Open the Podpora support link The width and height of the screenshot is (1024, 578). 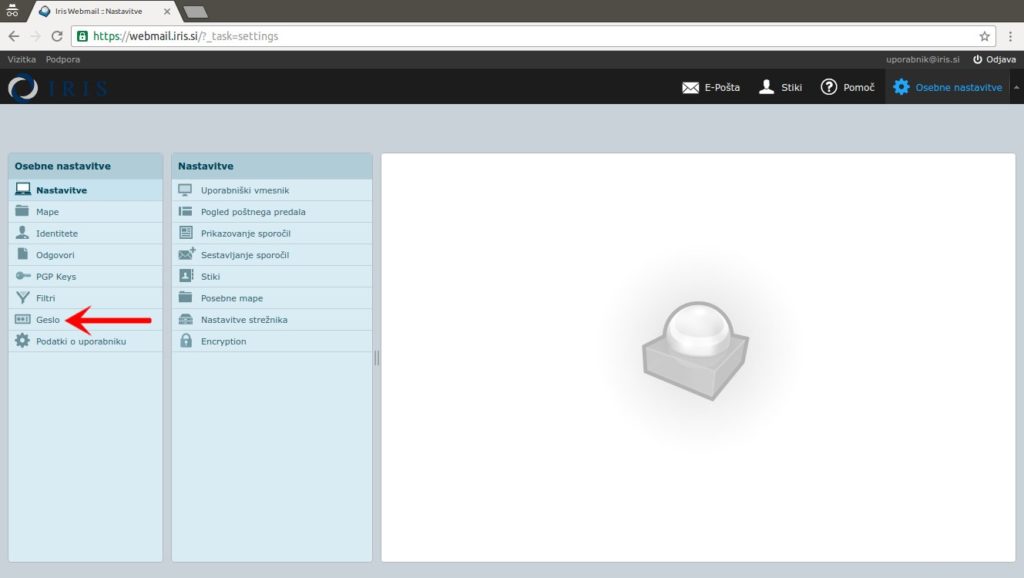(63, 60)
